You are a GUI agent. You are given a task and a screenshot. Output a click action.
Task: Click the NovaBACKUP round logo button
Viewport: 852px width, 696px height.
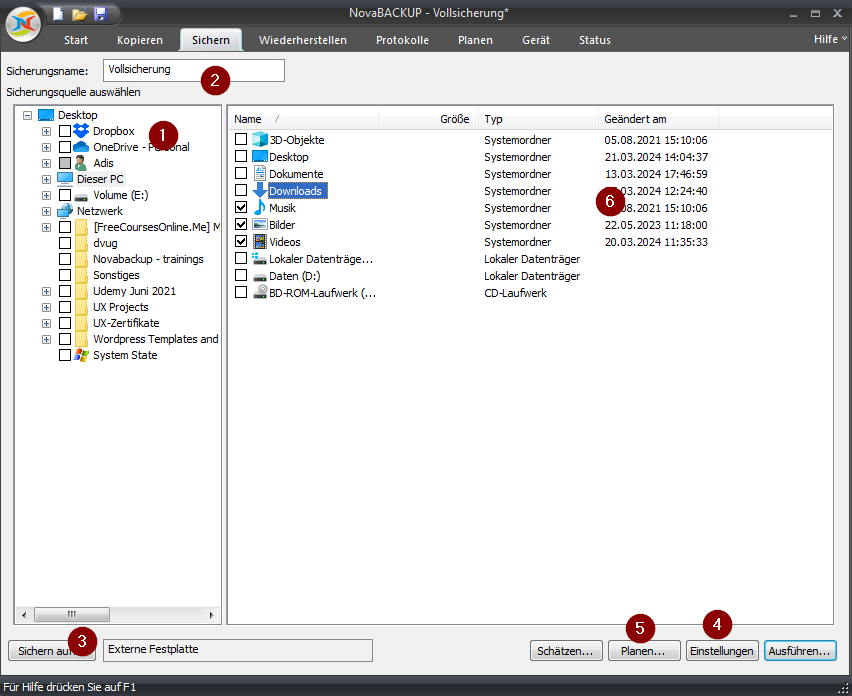(23, 24)
